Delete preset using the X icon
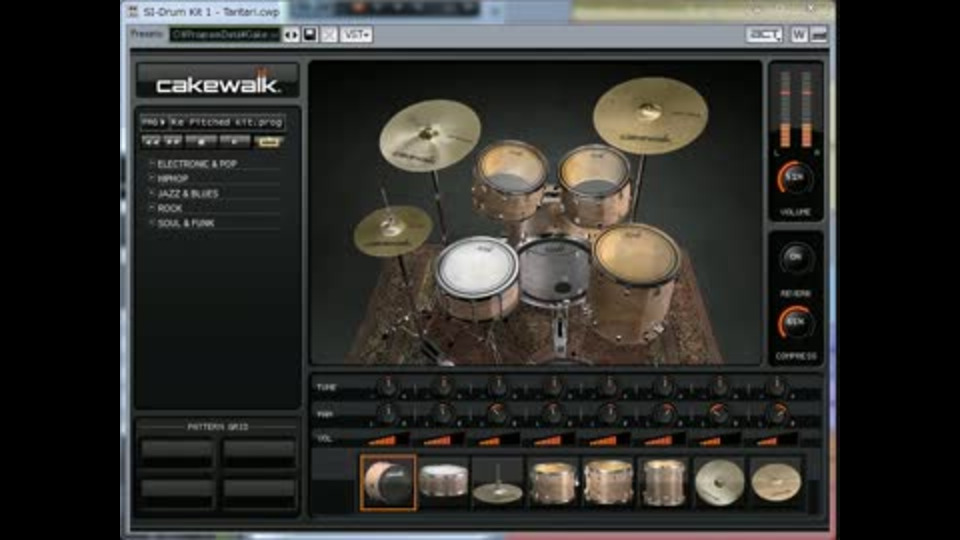 [x=329, y=35]
